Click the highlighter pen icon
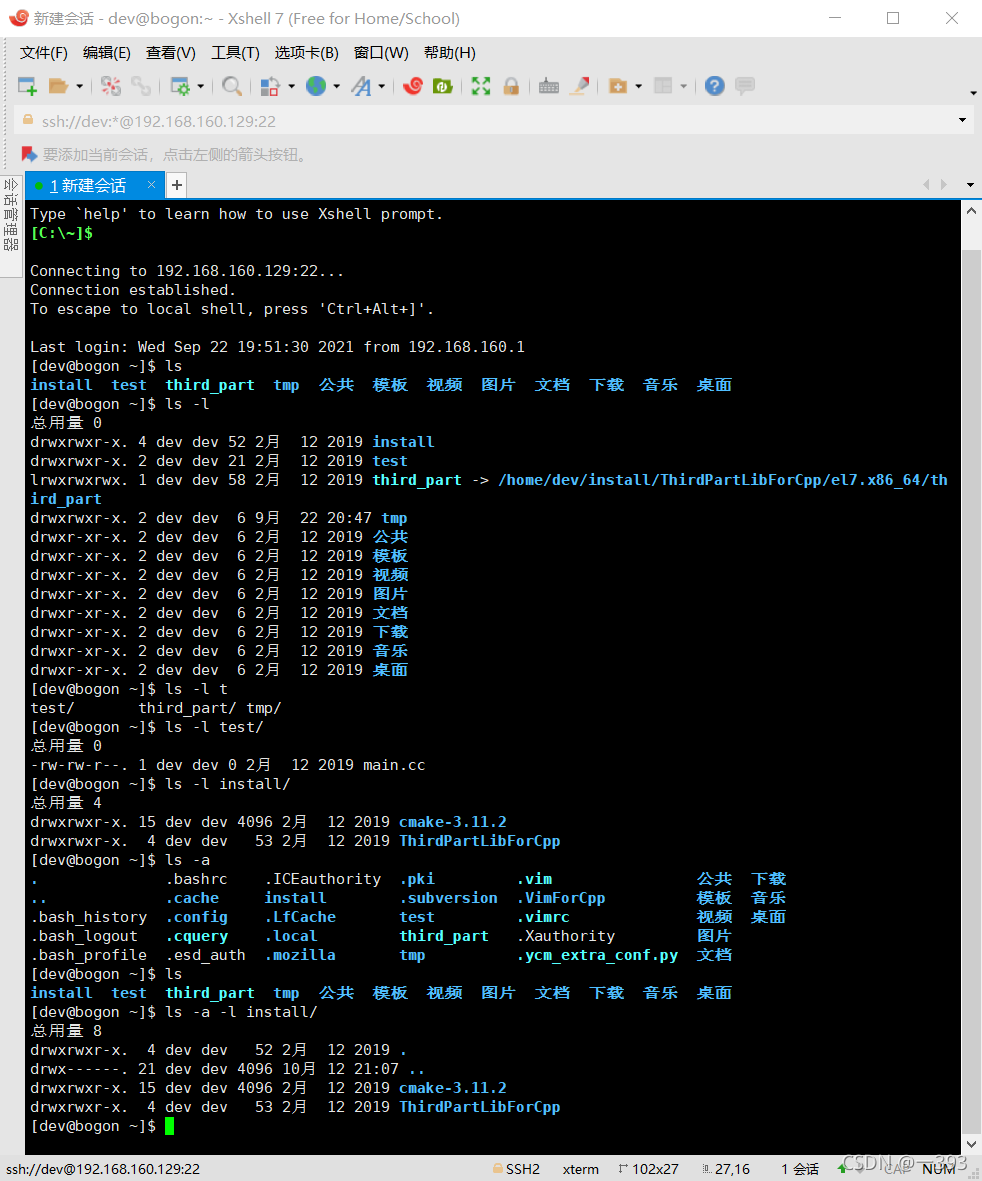The height and width of the screenshot is (1181, 982). [580, 86]
